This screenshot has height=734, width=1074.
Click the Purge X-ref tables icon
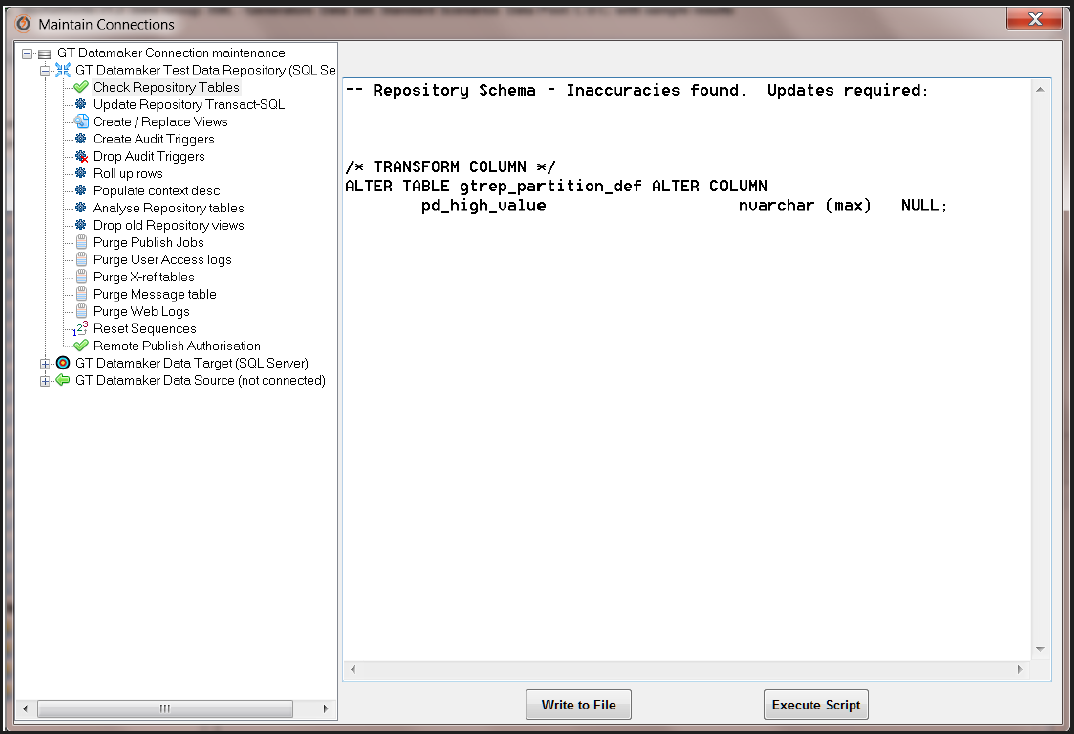click(x=81, y=277)
